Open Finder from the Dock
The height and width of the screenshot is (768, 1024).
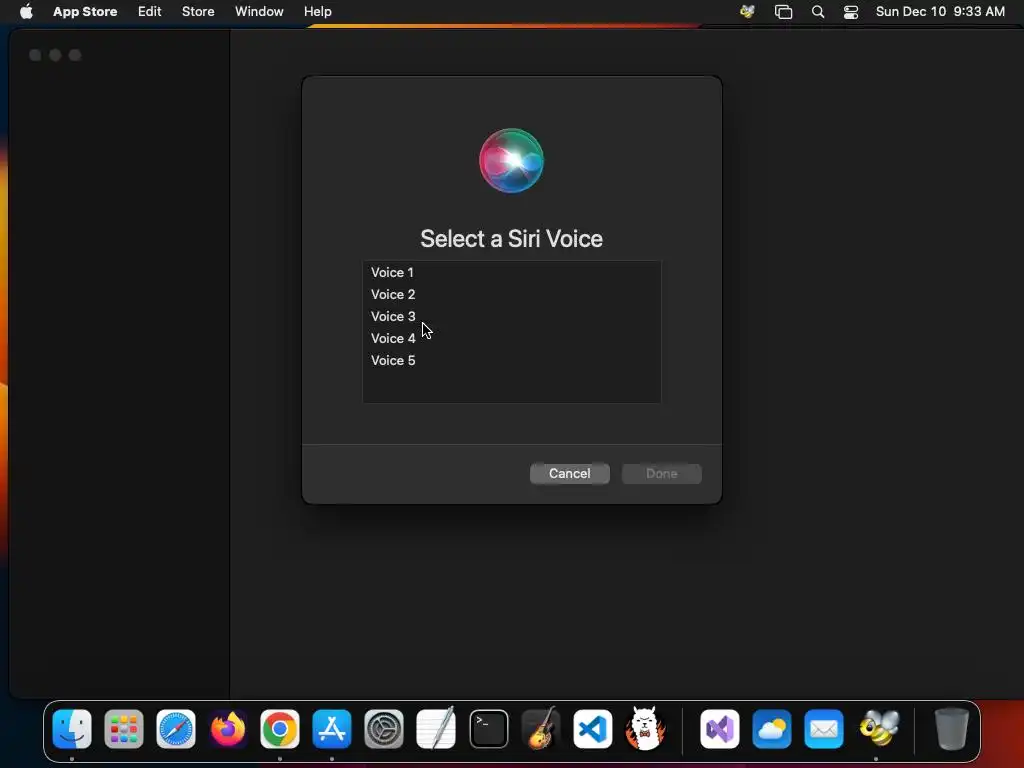[72, 729]
